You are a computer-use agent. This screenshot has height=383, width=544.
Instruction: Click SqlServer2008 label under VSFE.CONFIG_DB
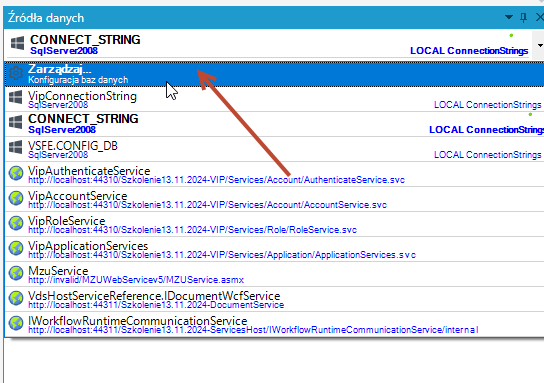pyautogui.click(x=58, y=155)
